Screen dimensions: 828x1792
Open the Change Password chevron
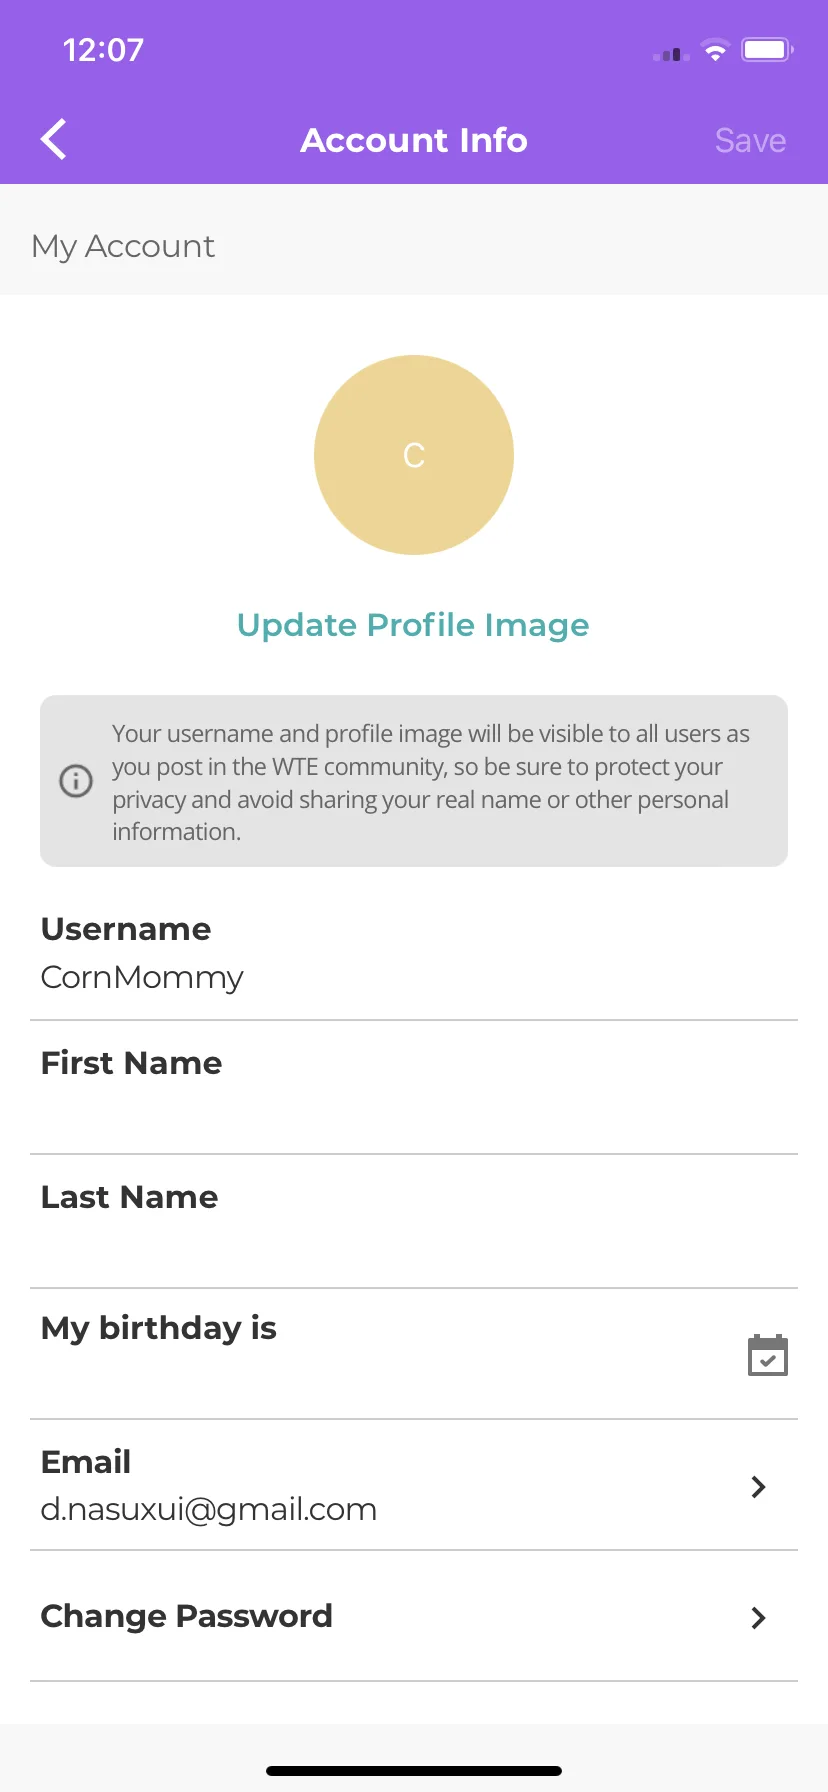pos(758,1618)
